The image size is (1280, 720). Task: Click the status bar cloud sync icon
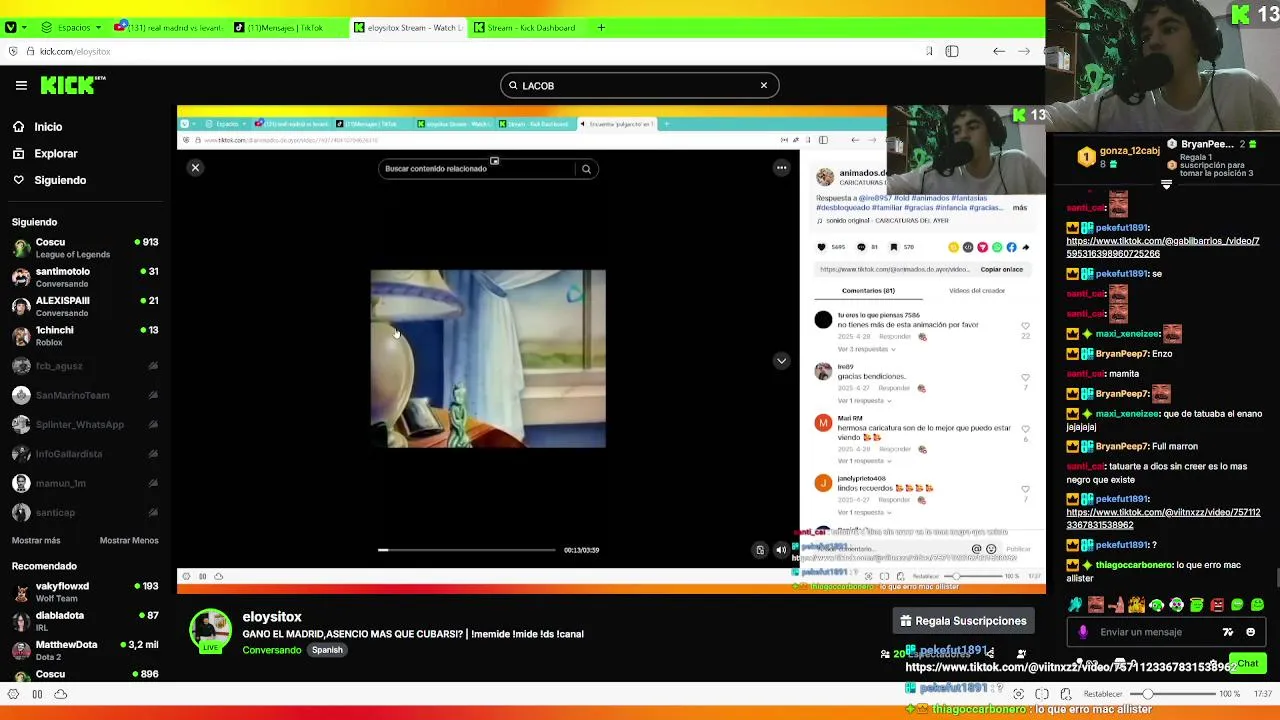[61, 694]
